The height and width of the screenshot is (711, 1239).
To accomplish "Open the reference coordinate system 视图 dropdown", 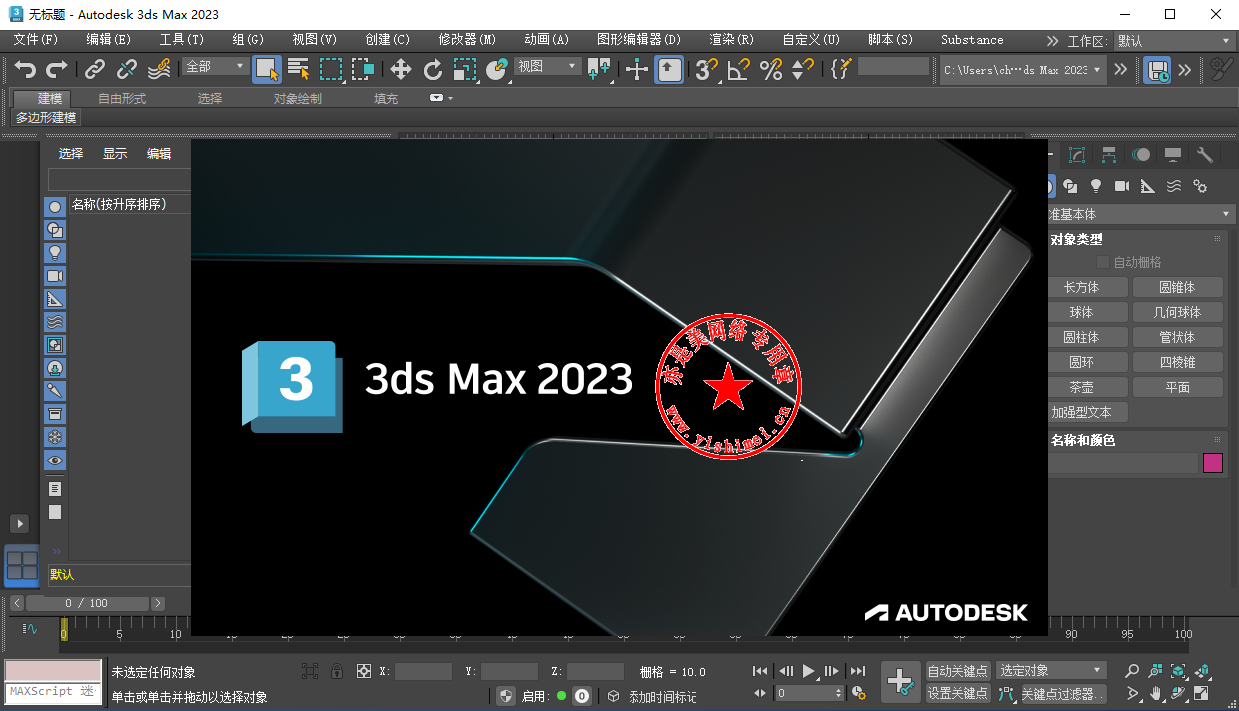I will [547, 66].
